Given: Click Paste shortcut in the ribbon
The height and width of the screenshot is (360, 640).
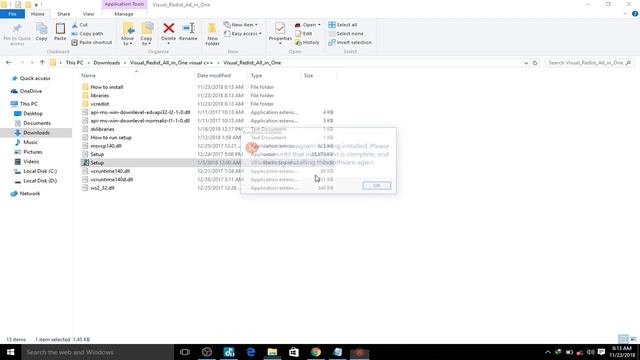Looking at the screenshot, I should click(92, 42).
